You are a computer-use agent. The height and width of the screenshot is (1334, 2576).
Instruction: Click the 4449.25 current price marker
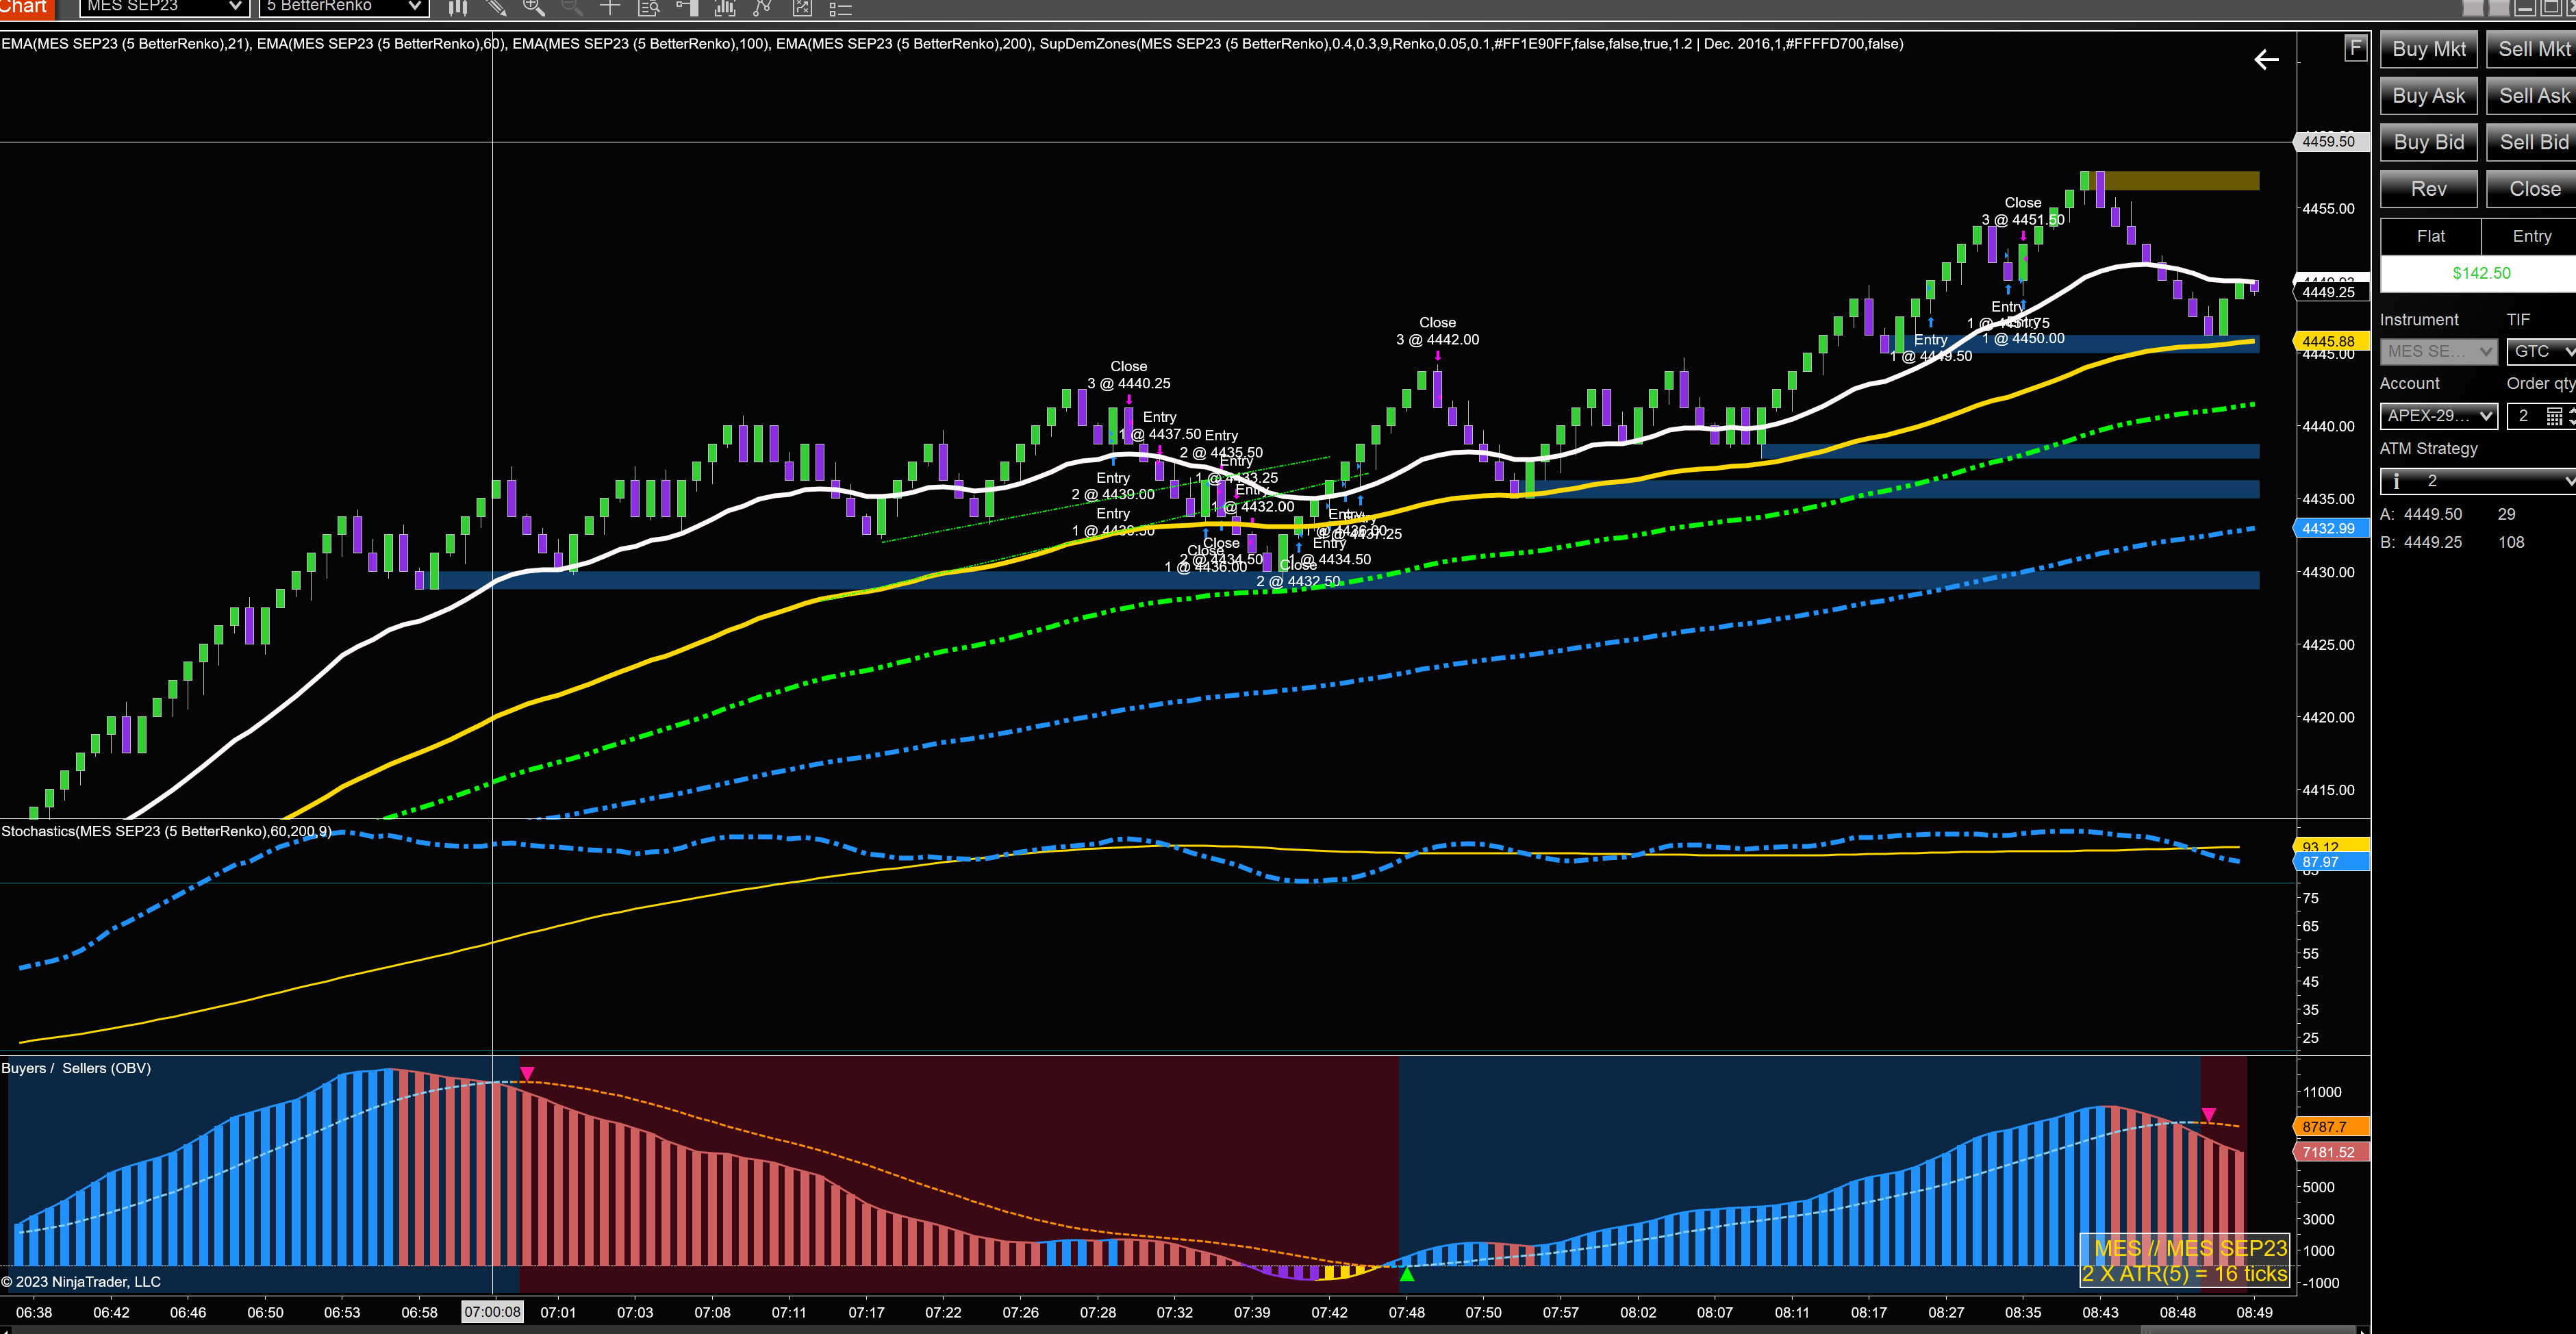[2331, 292]
